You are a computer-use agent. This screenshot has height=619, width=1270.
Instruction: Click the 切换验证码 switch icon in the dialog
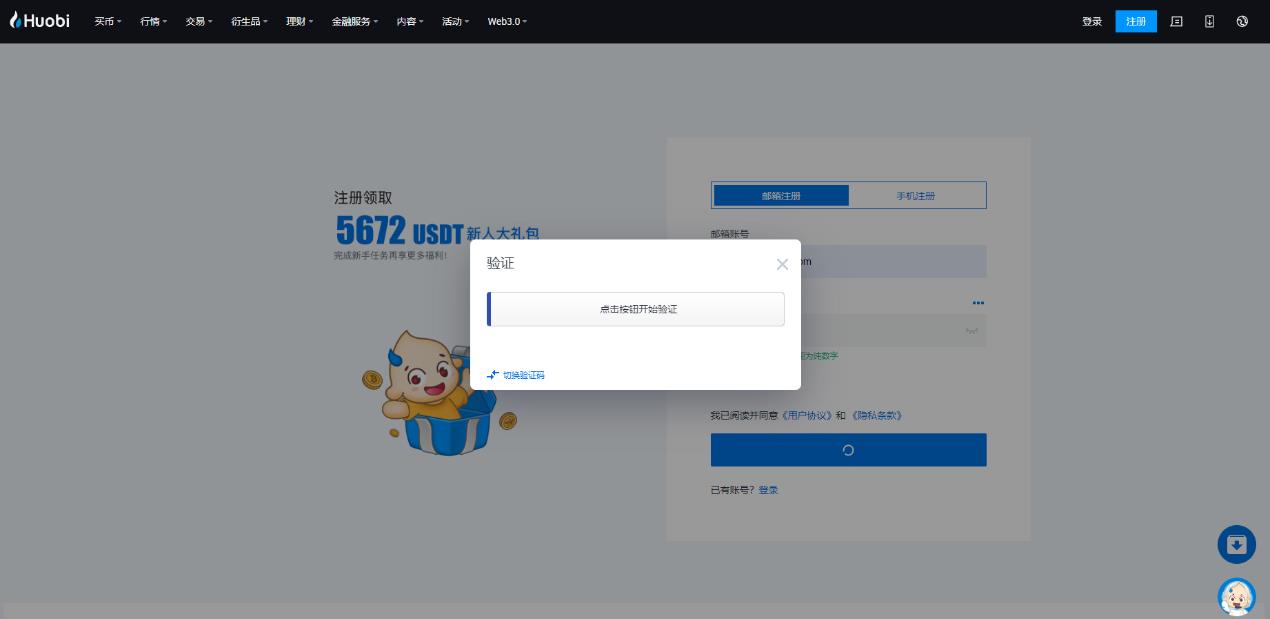pyautogui.click(x=493, y=375)
